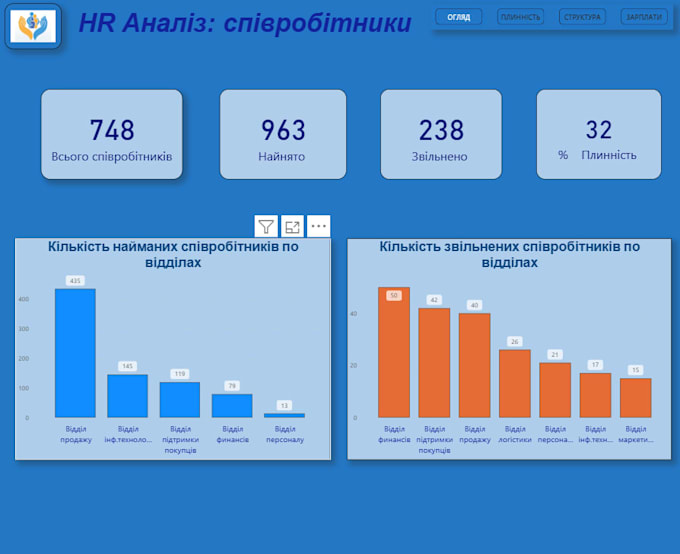Click the blue Відділ финансів bar

click(232, 406)
